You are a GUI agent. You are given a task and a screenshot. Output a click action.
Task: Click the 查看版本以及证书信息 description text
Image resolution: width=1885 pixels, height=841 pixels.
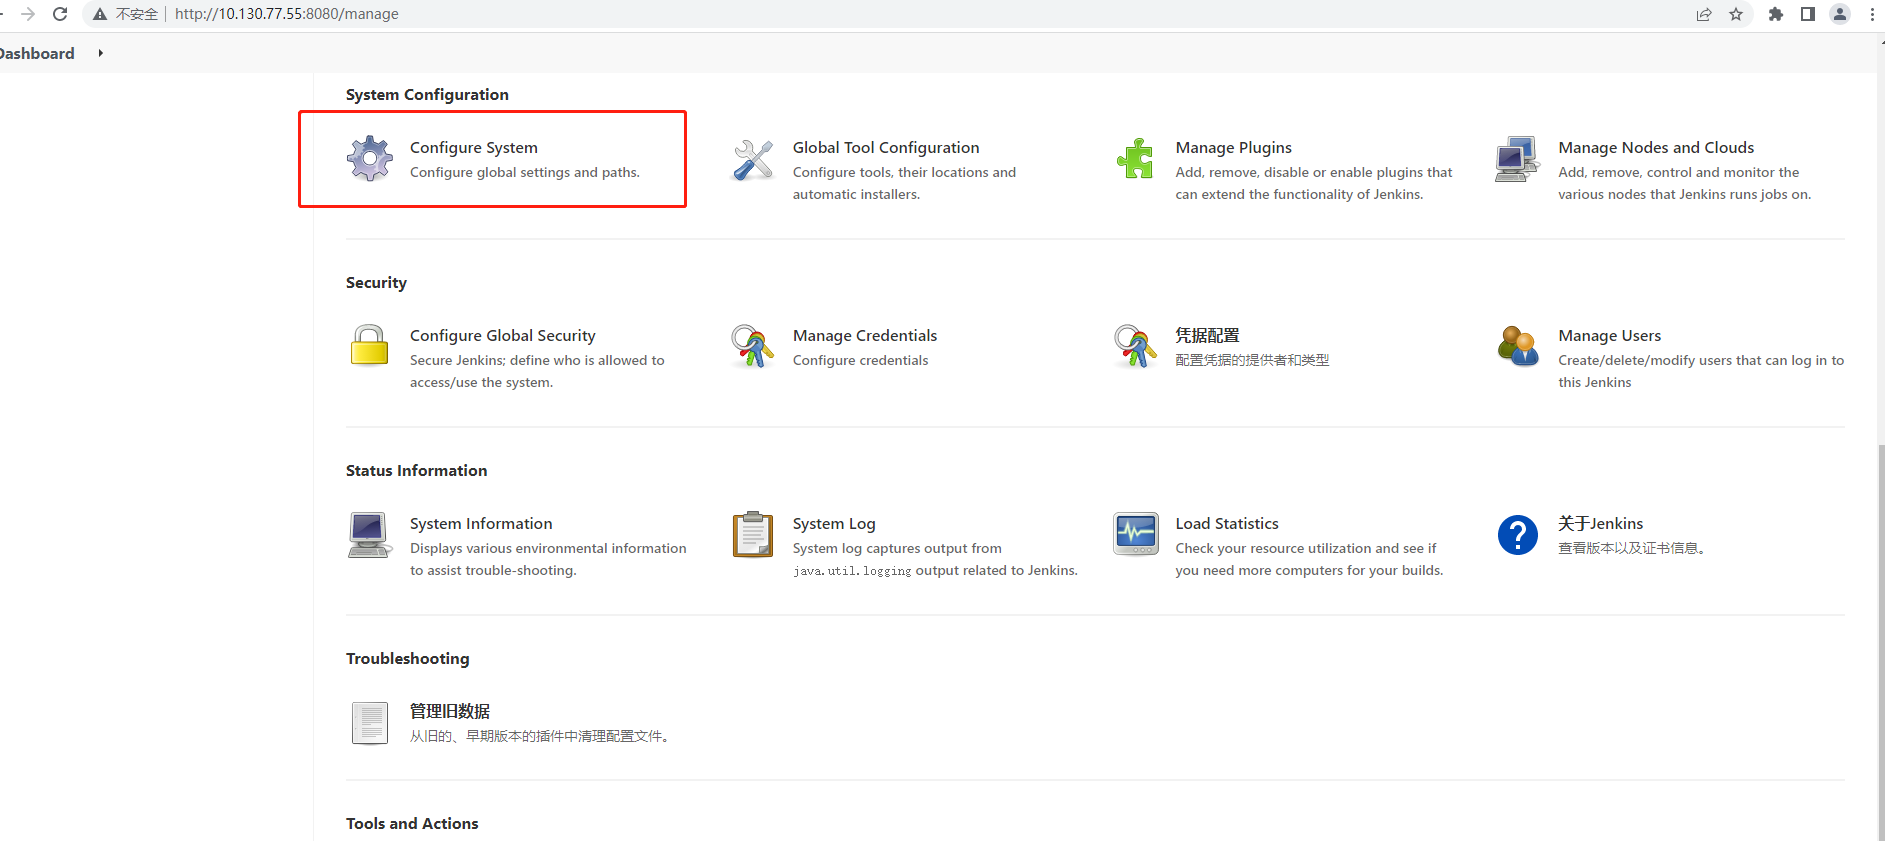click(x=1632, y=548)
